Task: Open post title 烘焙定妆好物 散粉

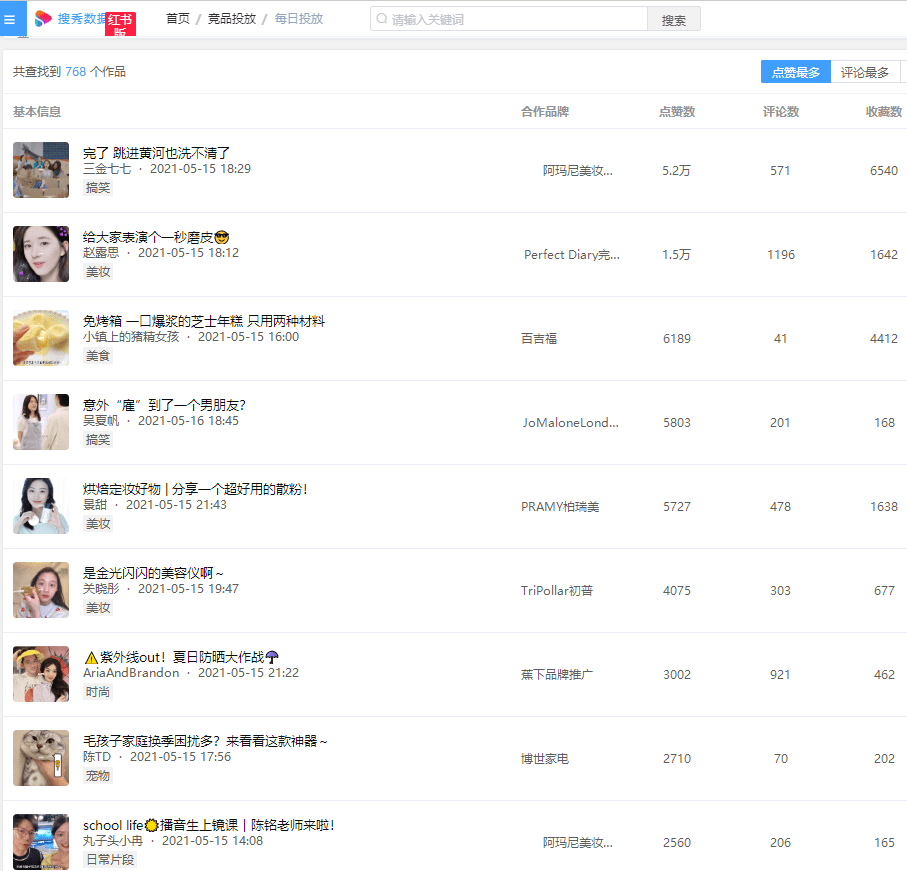Action: click(195, 489)
